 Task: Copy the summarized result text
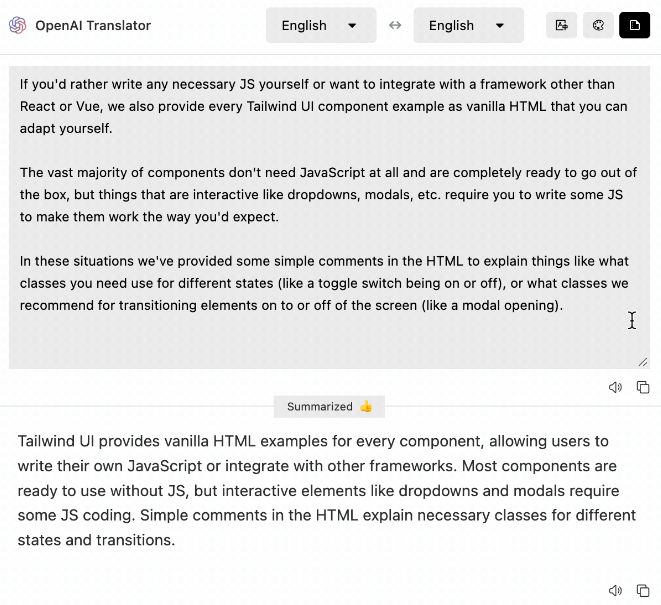[643, 591]
